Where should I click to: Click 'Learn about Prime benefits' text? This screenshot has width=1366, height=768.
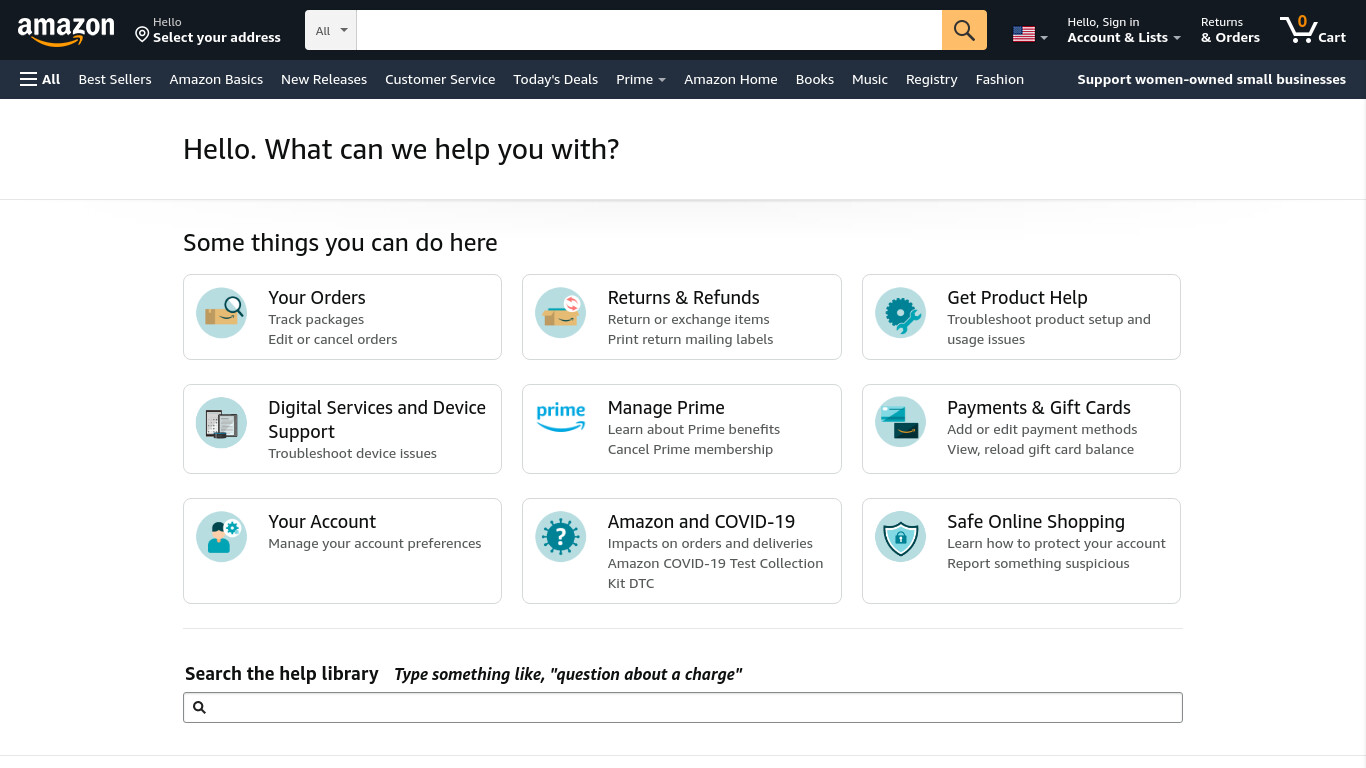coord(694,429)
